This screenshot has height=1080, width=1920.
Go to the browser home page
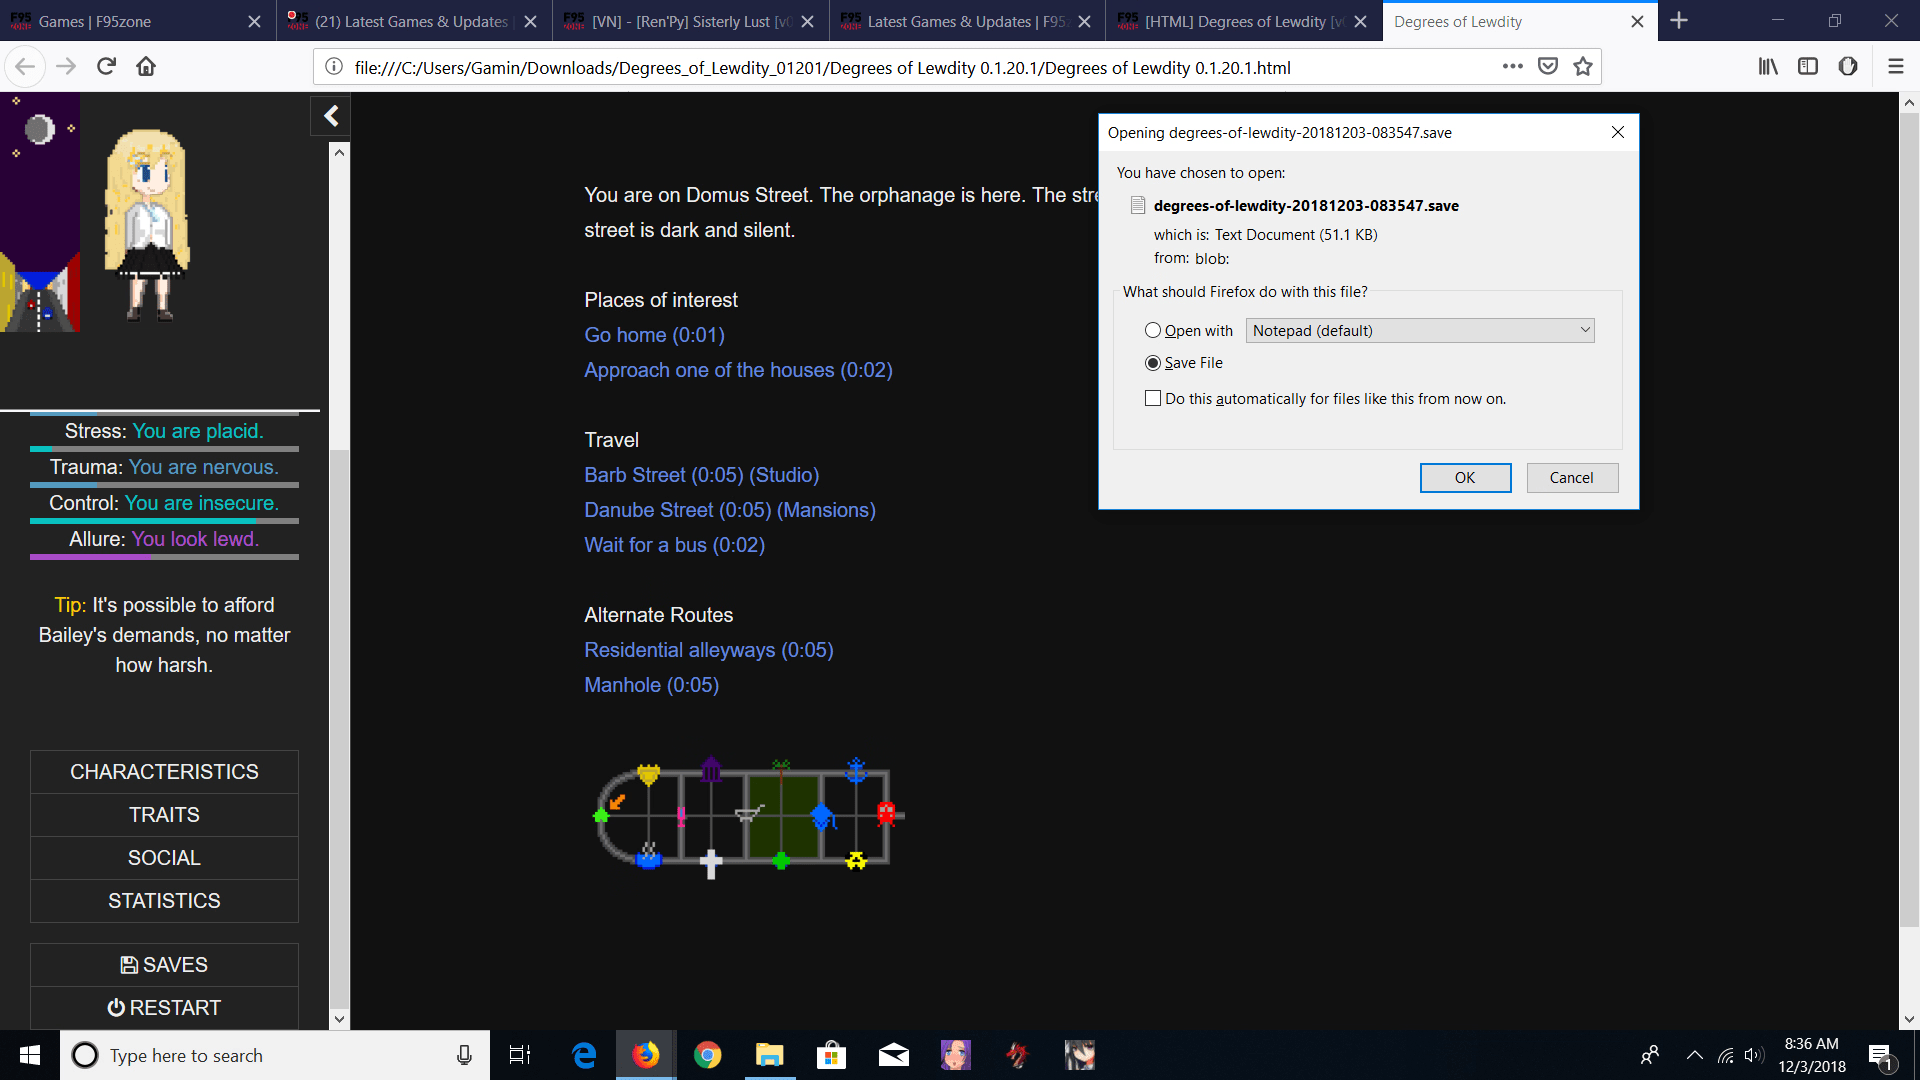click(x=146, y=67)
